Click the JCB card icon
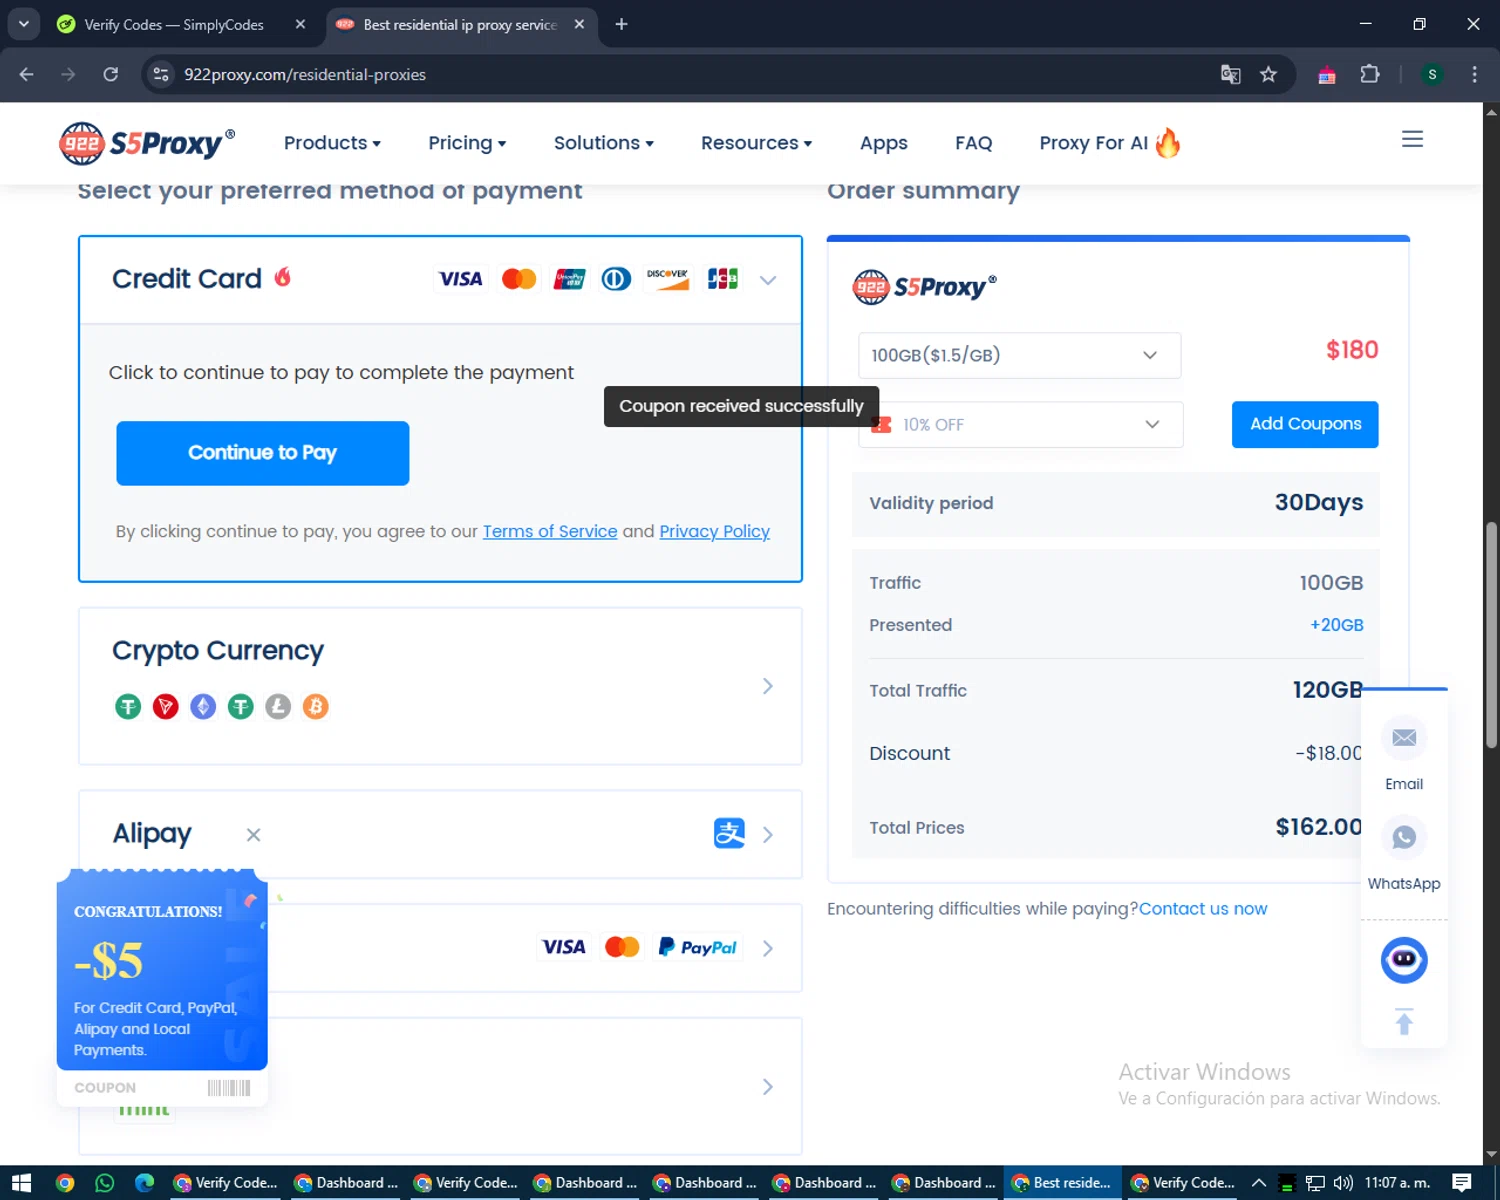 (x=723, y=279)
